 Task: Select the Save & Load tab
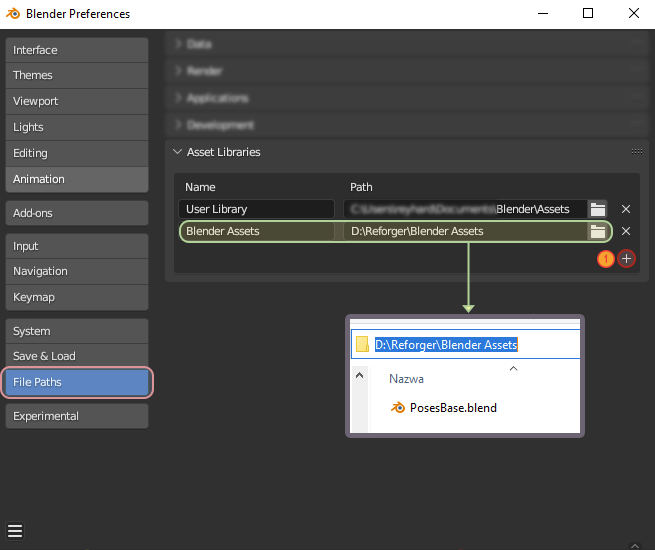[x=77, y=356]
